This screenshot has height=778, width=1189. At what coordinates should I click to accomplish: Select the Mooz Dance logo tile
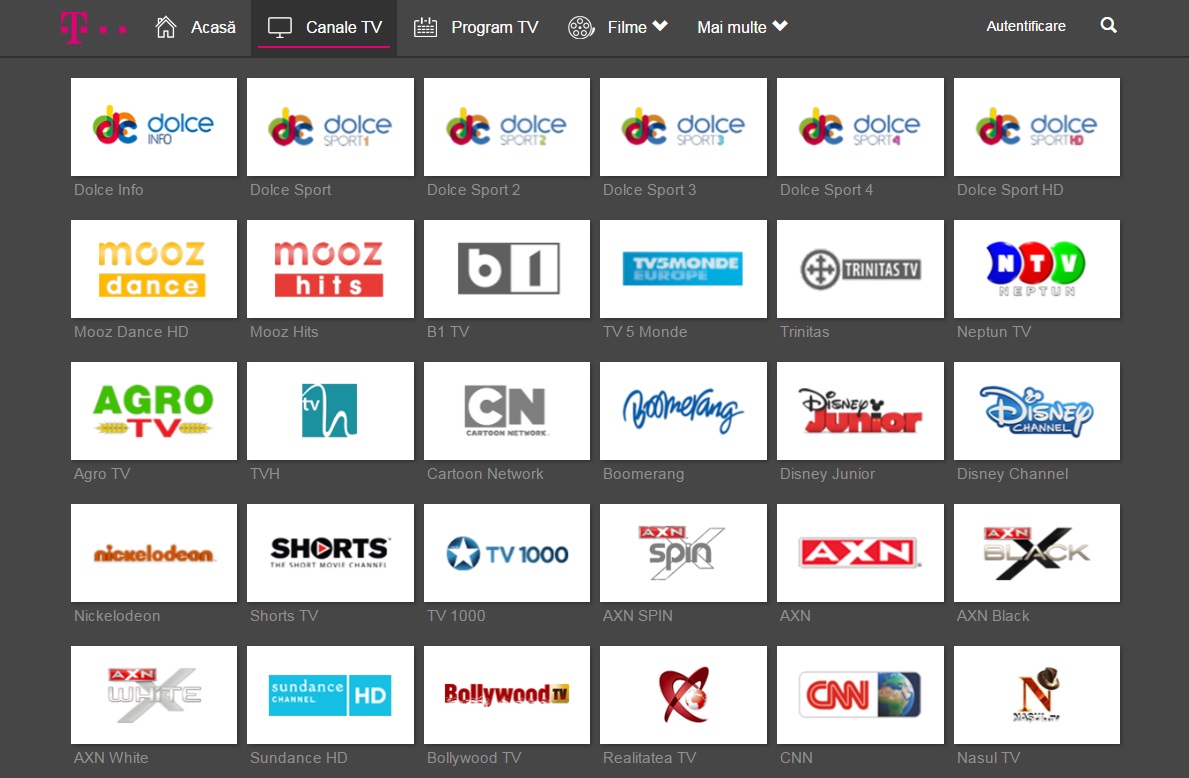point(154,268)
